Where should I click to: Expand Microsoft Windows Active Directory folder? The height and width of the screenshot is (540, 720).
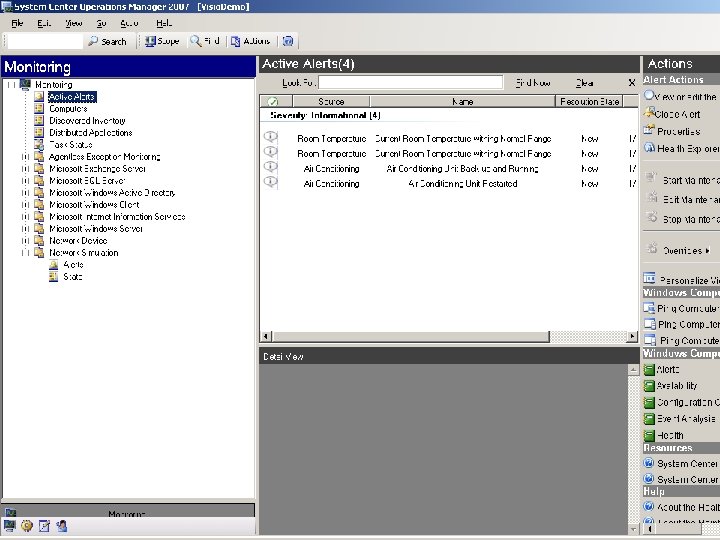pyautogui.click(x=25, y=193)
